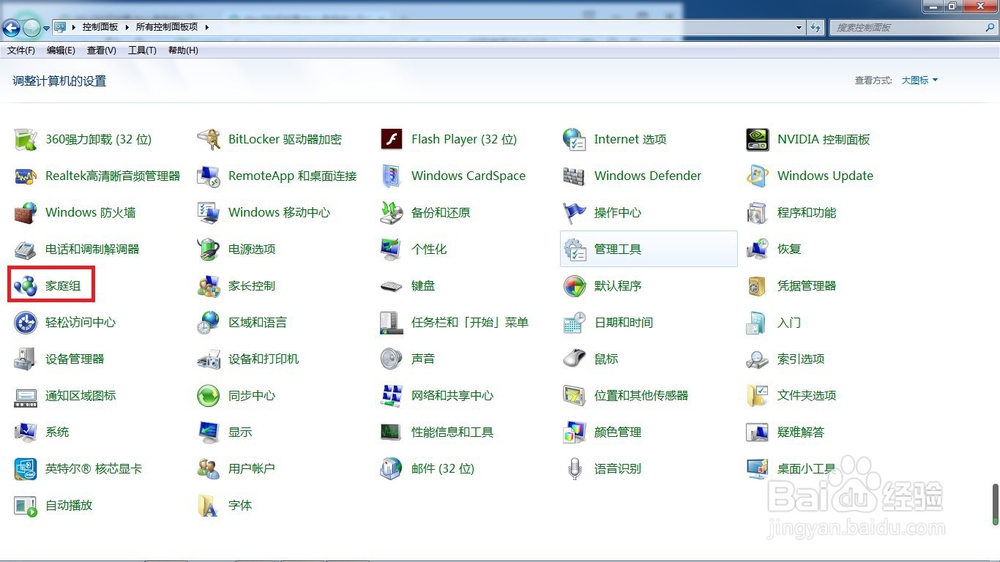Open the 字体 fonts icon
Image resolution: width=1000 pixels, height=562 pixels.
[x=209, y=506]
